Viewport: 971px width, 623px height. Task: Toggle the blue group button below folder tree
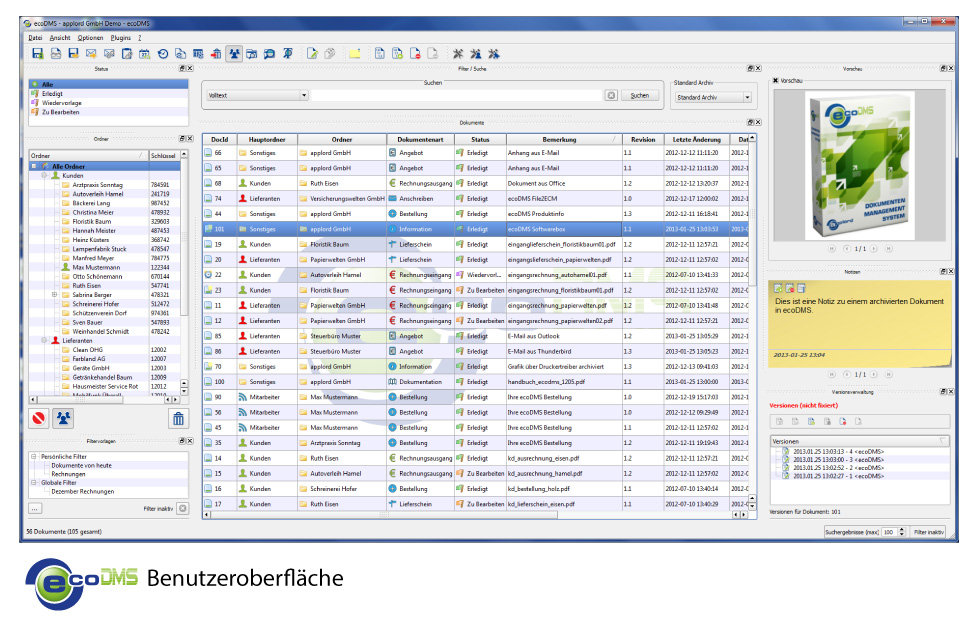[x=63, y=419]
